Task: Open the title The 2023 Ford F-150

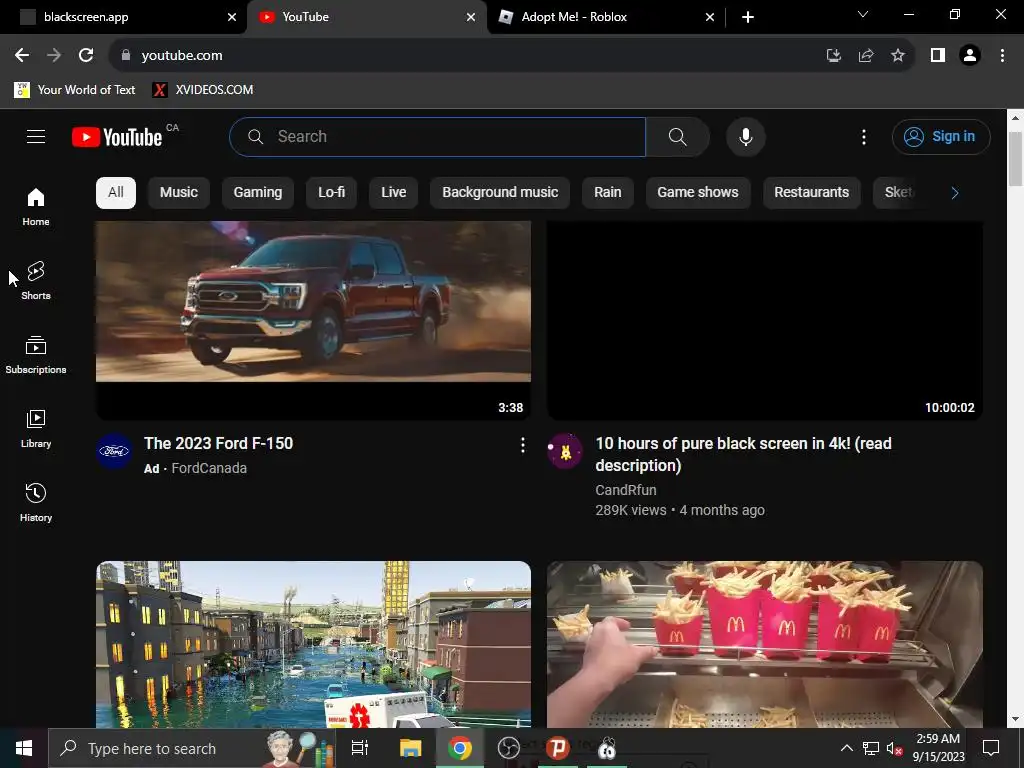Action: tap(219, 443)
